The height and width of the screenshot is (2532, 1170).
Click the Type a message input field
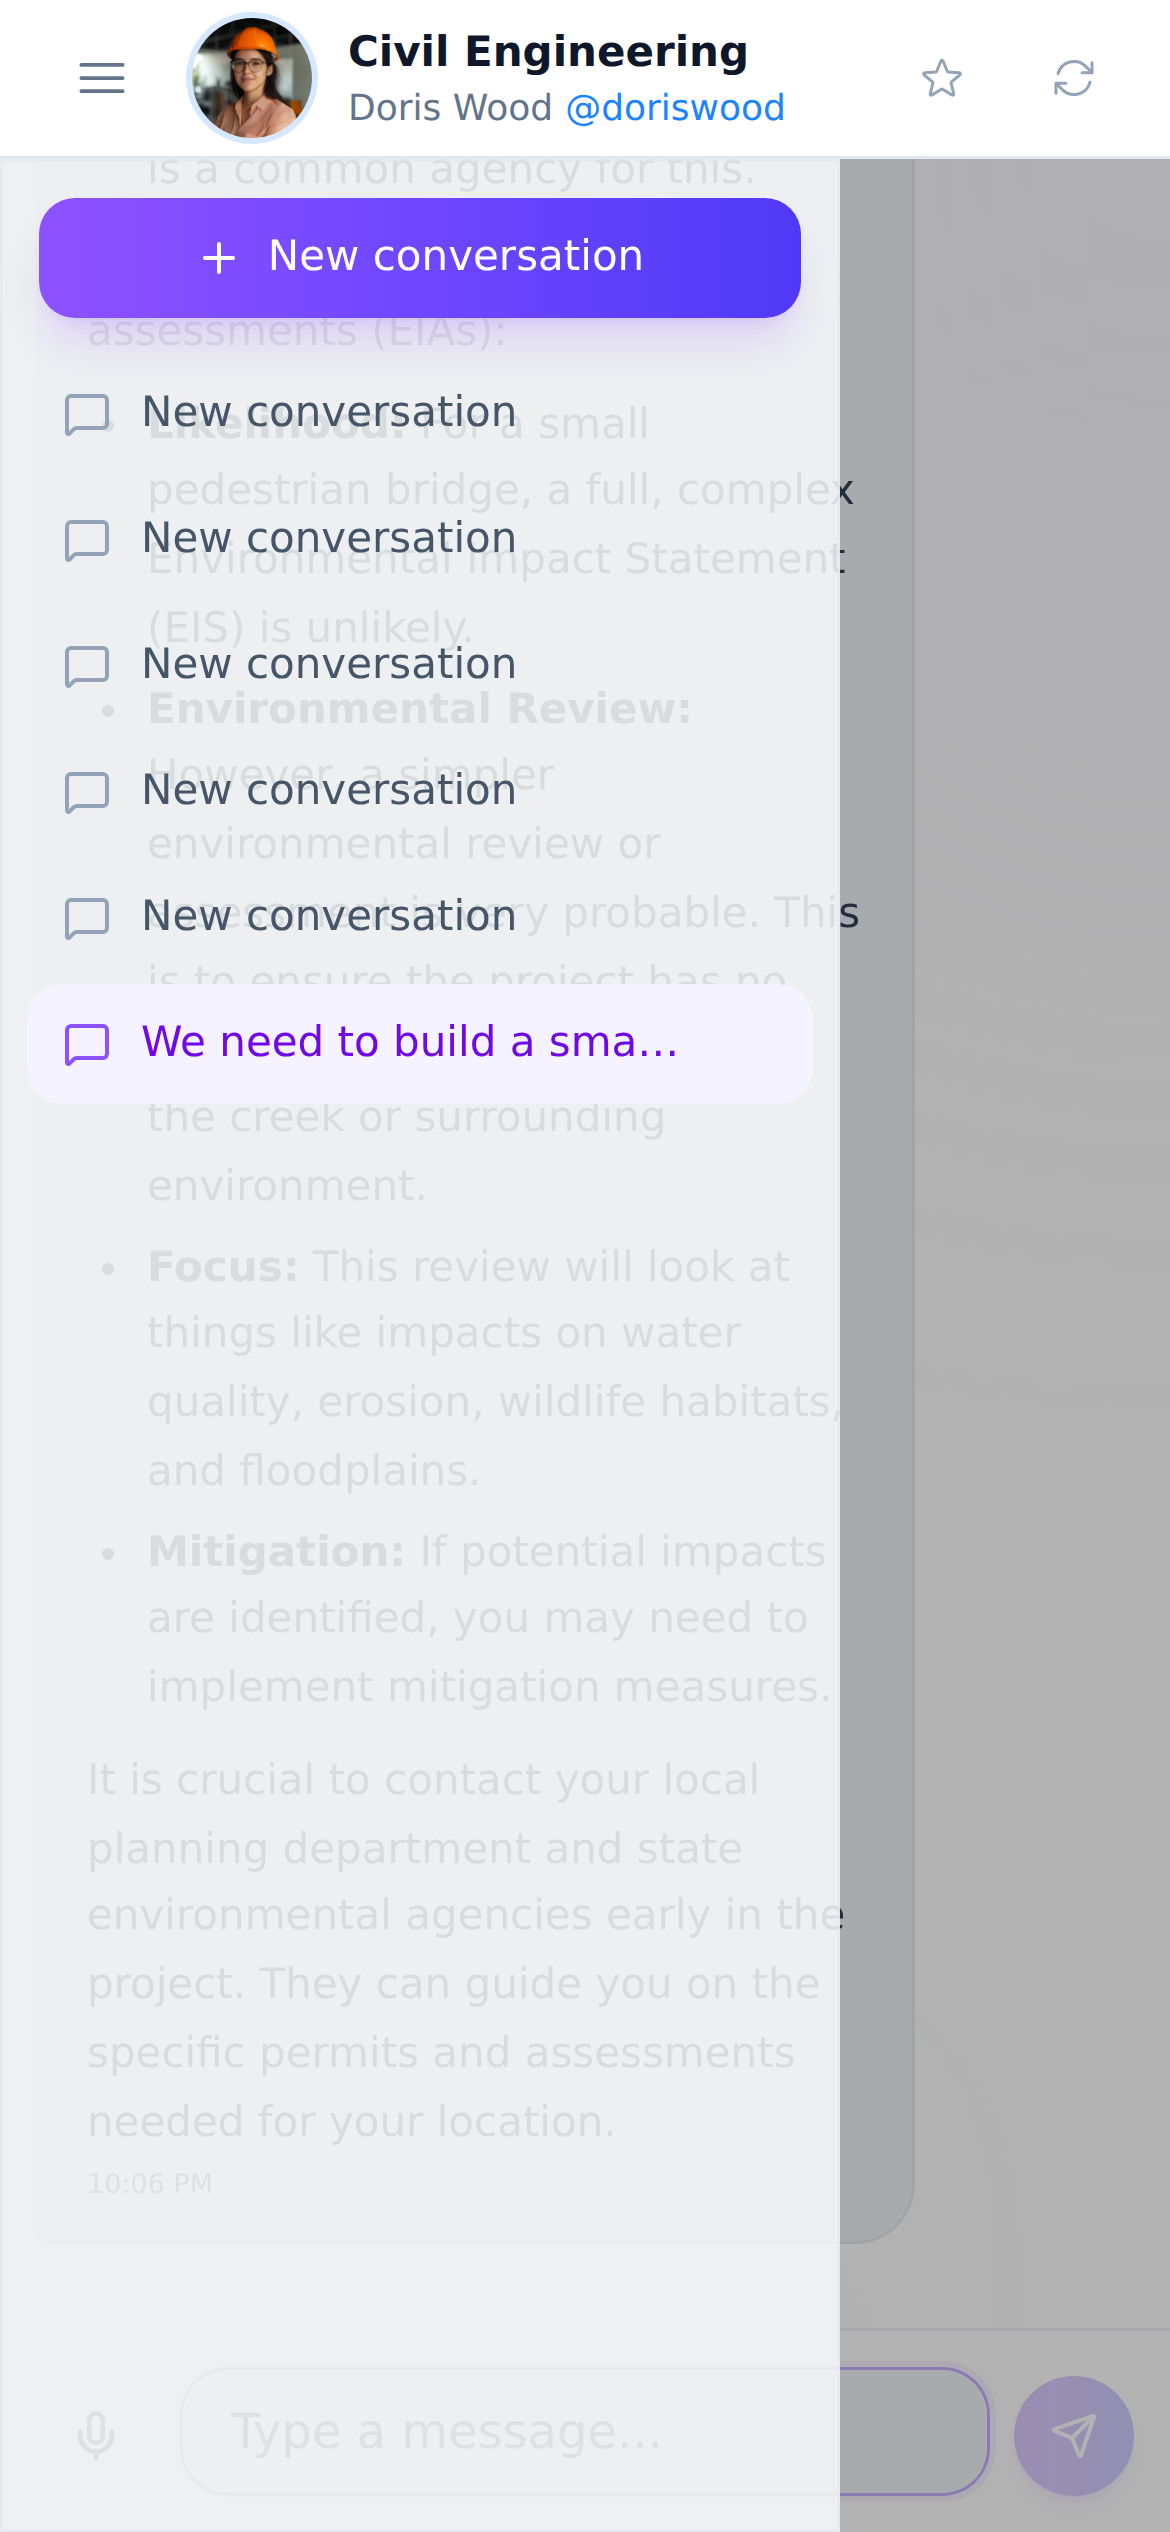[x=585, y=2431]
